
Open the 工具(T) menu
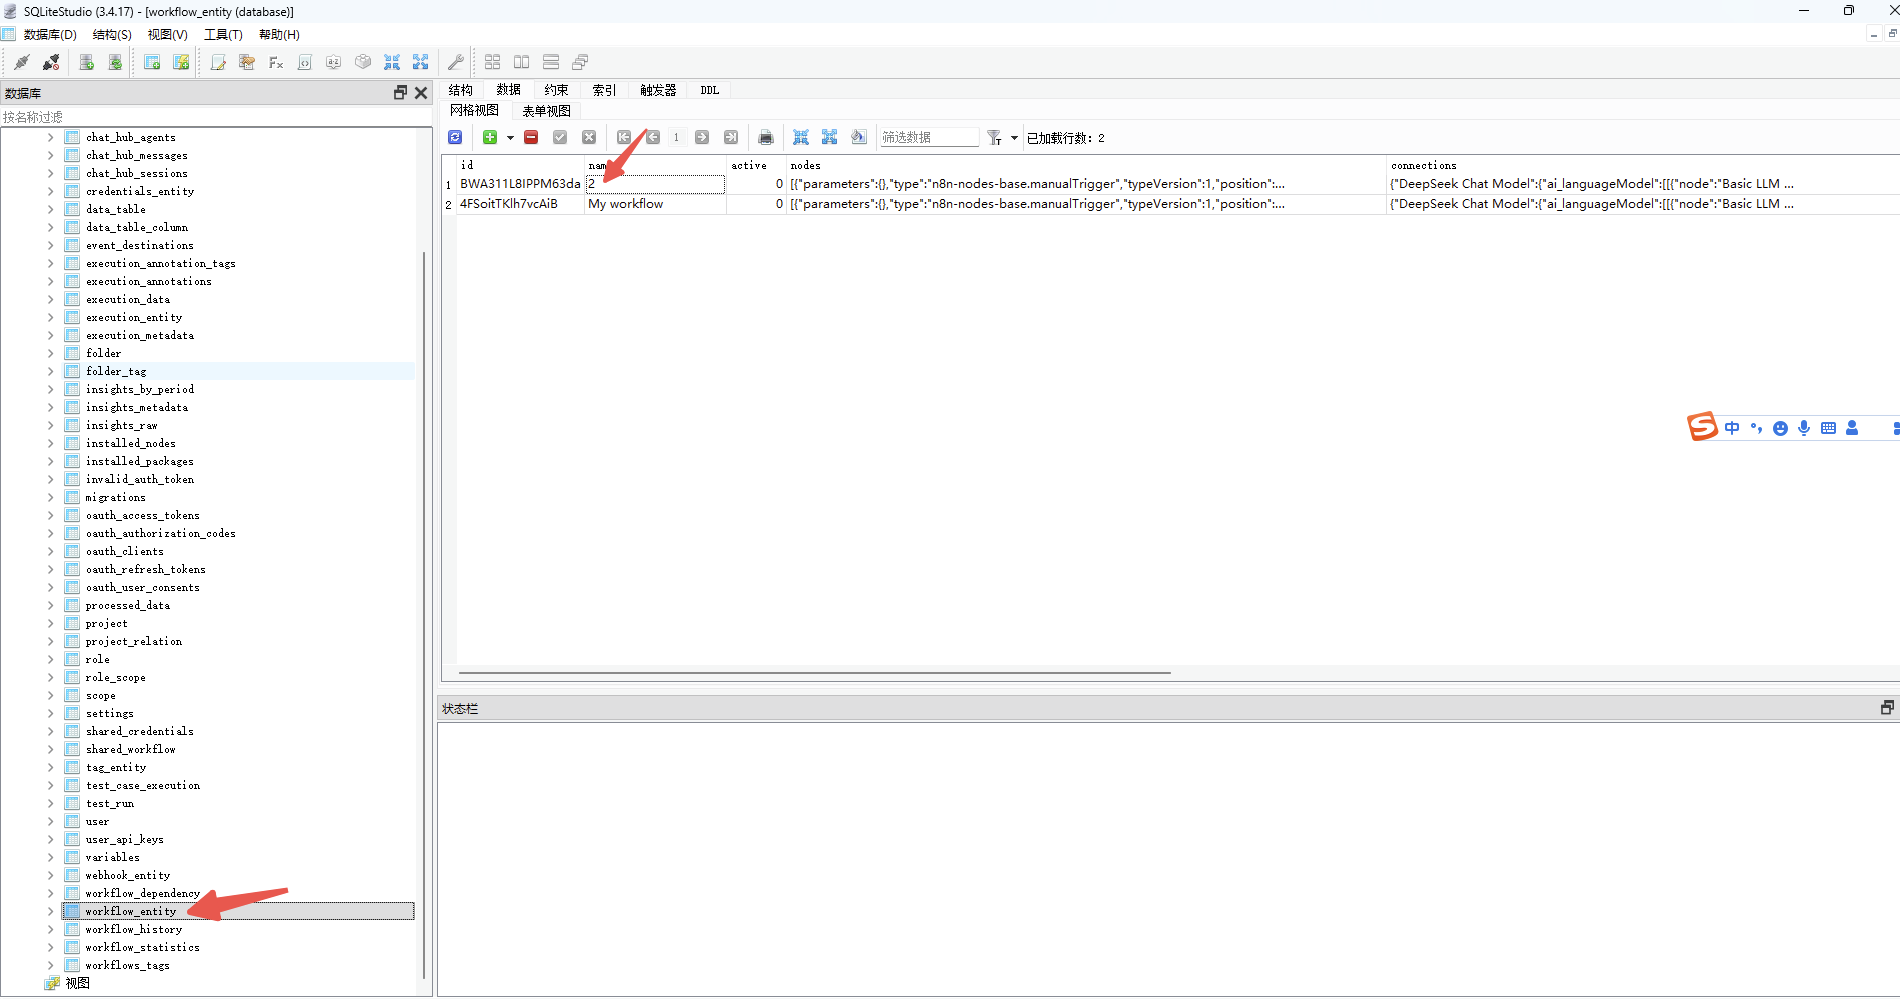[x=223, y=34]
